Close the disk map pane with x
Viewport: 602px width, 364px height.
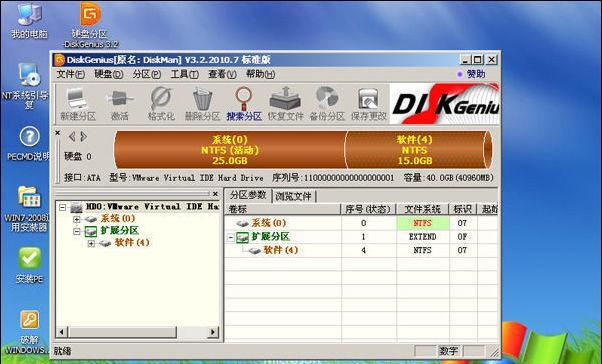coord(58,133)
